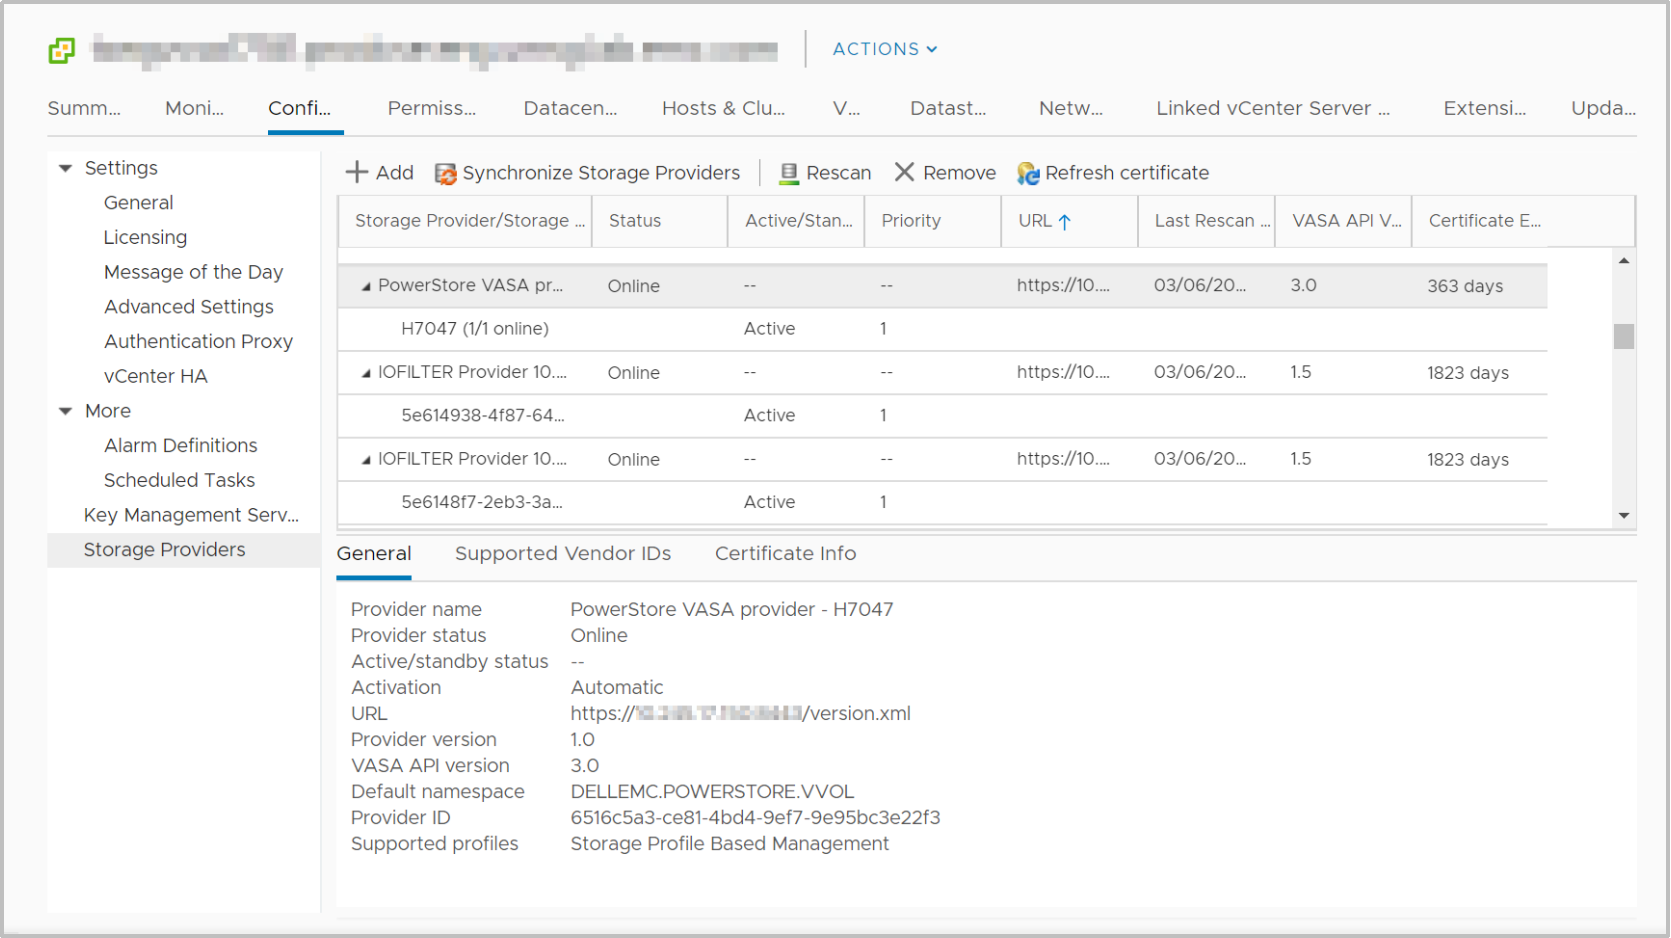Click the Refresh certificate icon
This screenshot has height=938, width=1671.
[1028, 174]
